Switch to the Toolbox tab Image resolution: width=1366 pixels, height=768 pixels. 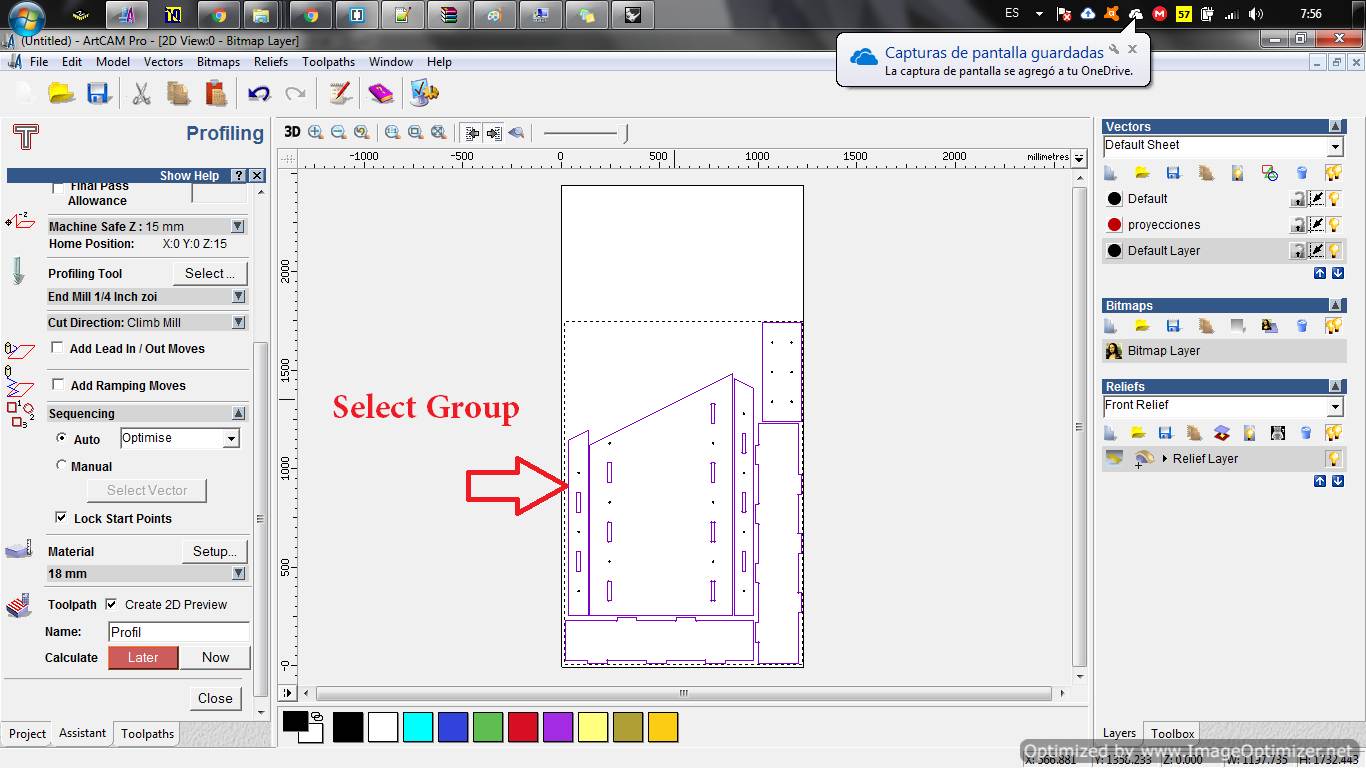[1172, 734]
